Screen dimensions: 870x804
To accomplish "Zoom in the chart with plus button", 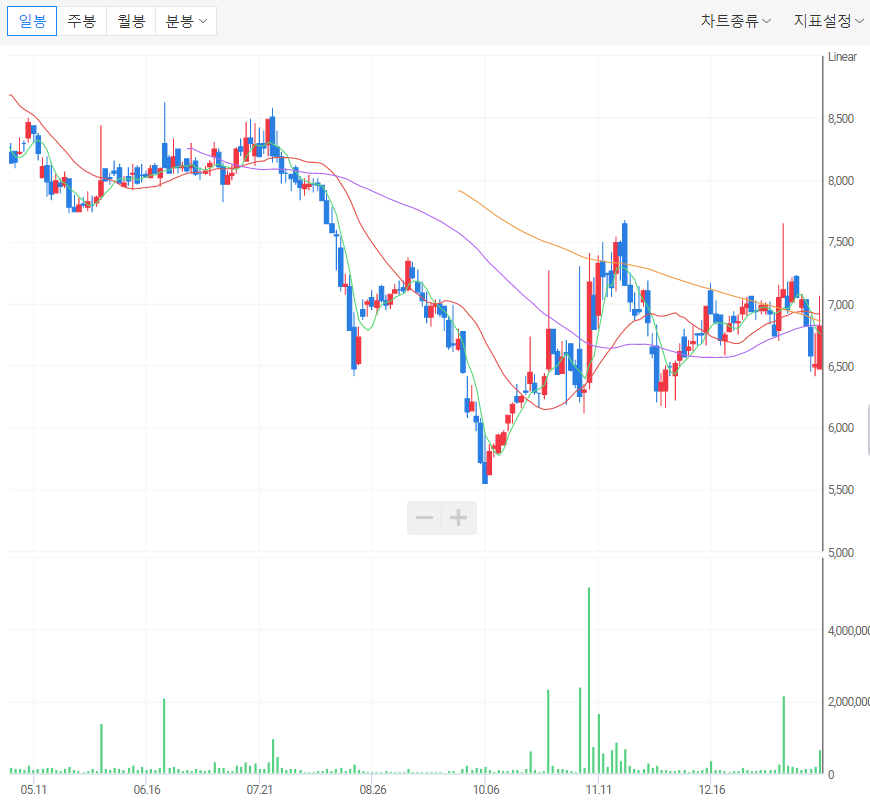I will (x=458, y=518).
